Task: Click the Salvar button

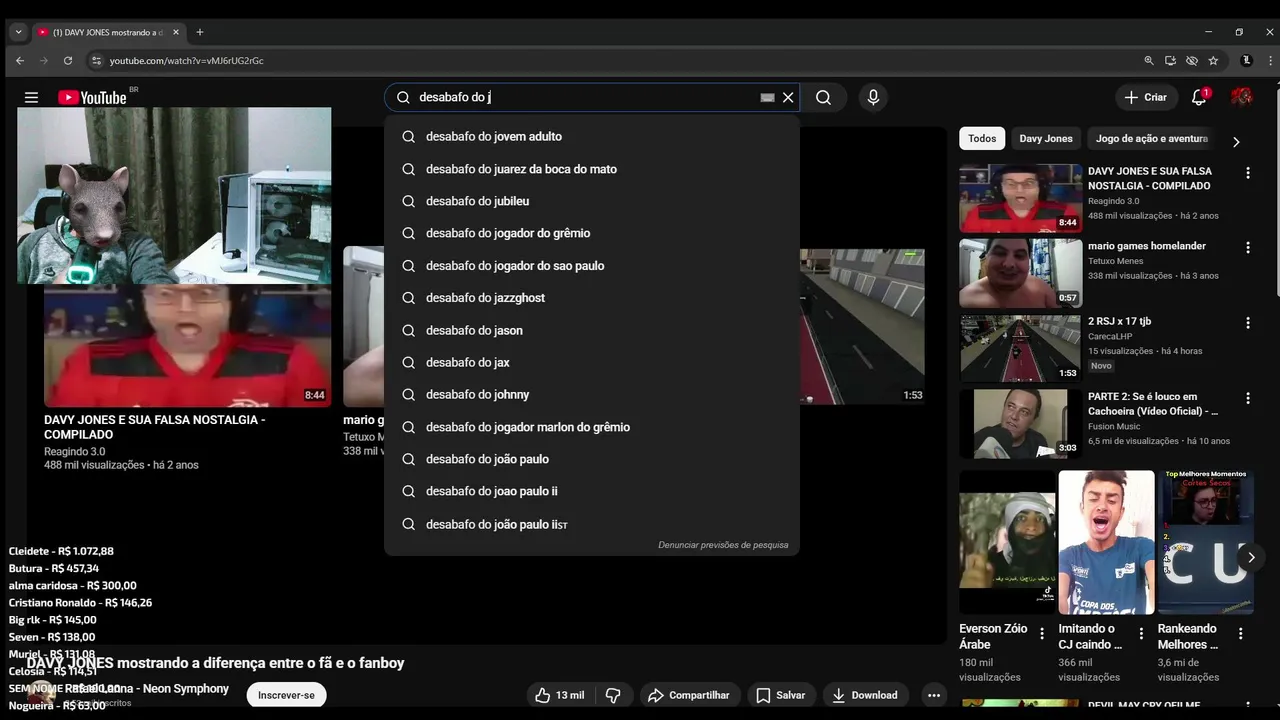Action: [780, 695]
